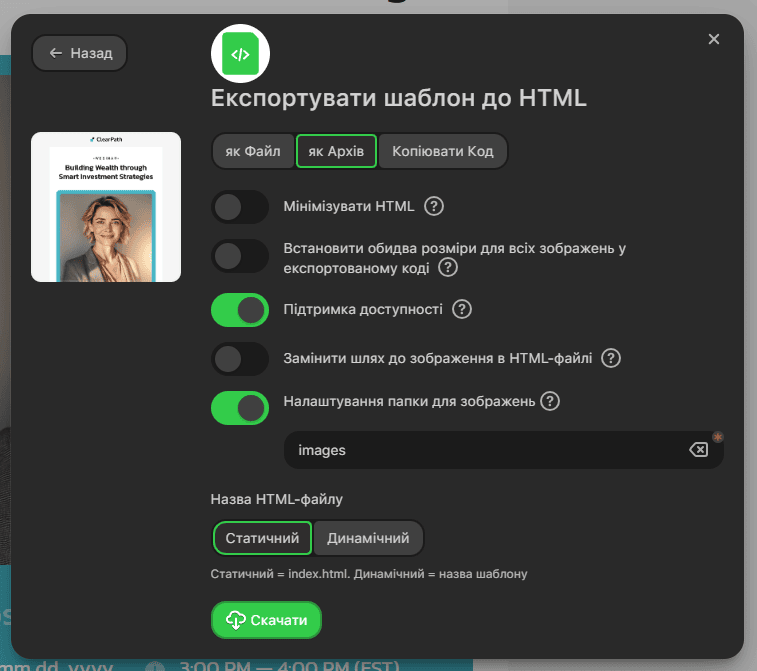Turn off 'Налаштування папки для зображень' toggle
757x671 pixels.
pos(240,408)
